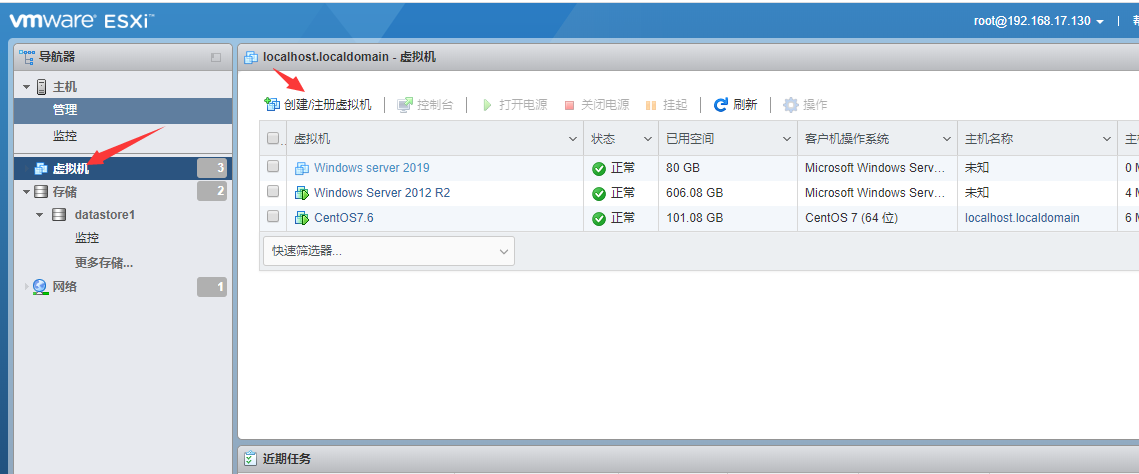The image size is (1139, 474).
Task: Open the Windows Server 2012 R2 VM link
Action: [x=382, y=193]
